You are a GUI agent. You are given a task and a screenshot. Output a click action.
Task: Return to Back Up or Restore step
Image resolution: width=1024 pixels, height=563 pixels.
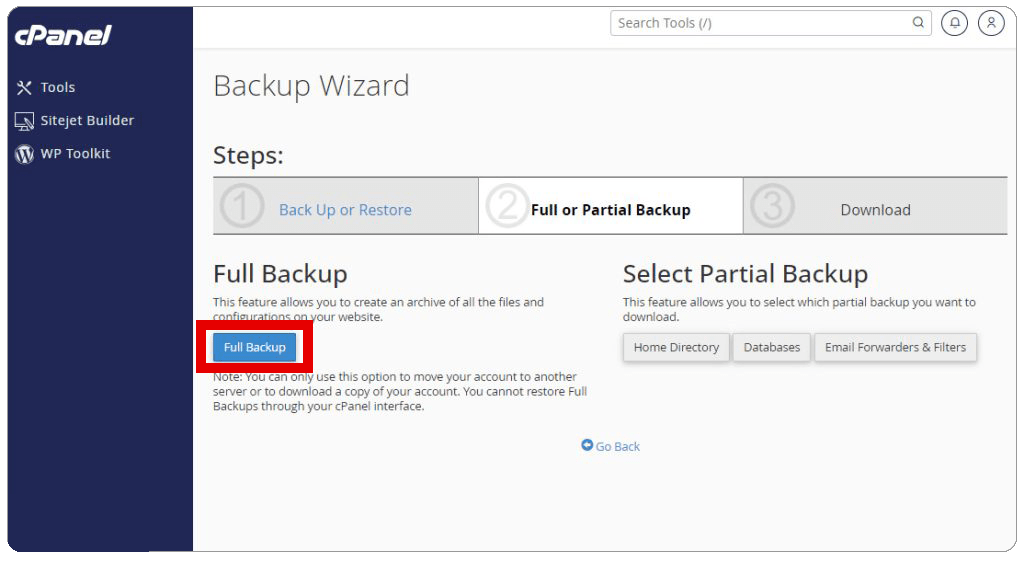(345, 210)
